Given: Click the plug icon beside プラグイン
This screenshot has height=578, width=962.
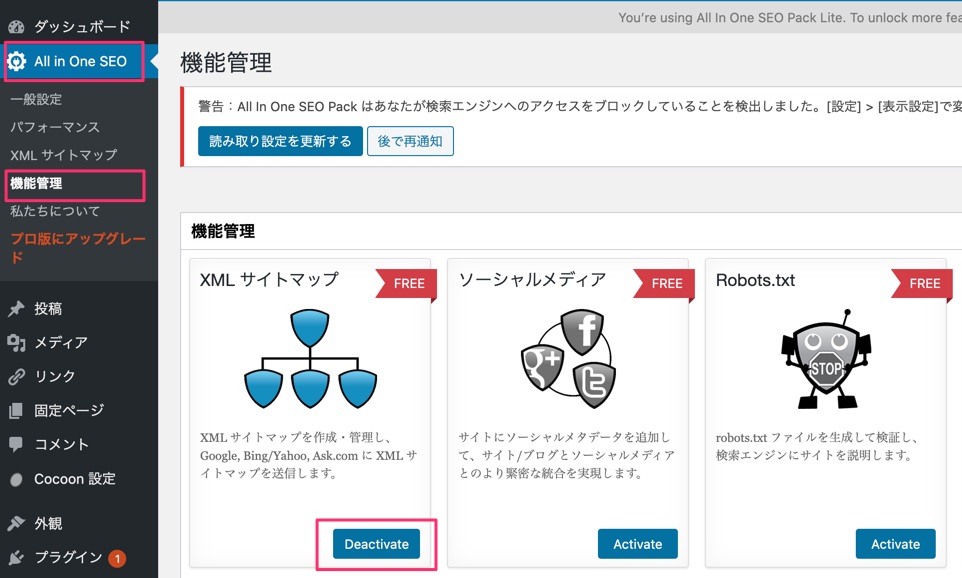Looking at the screenshot, I should (17, 557).
